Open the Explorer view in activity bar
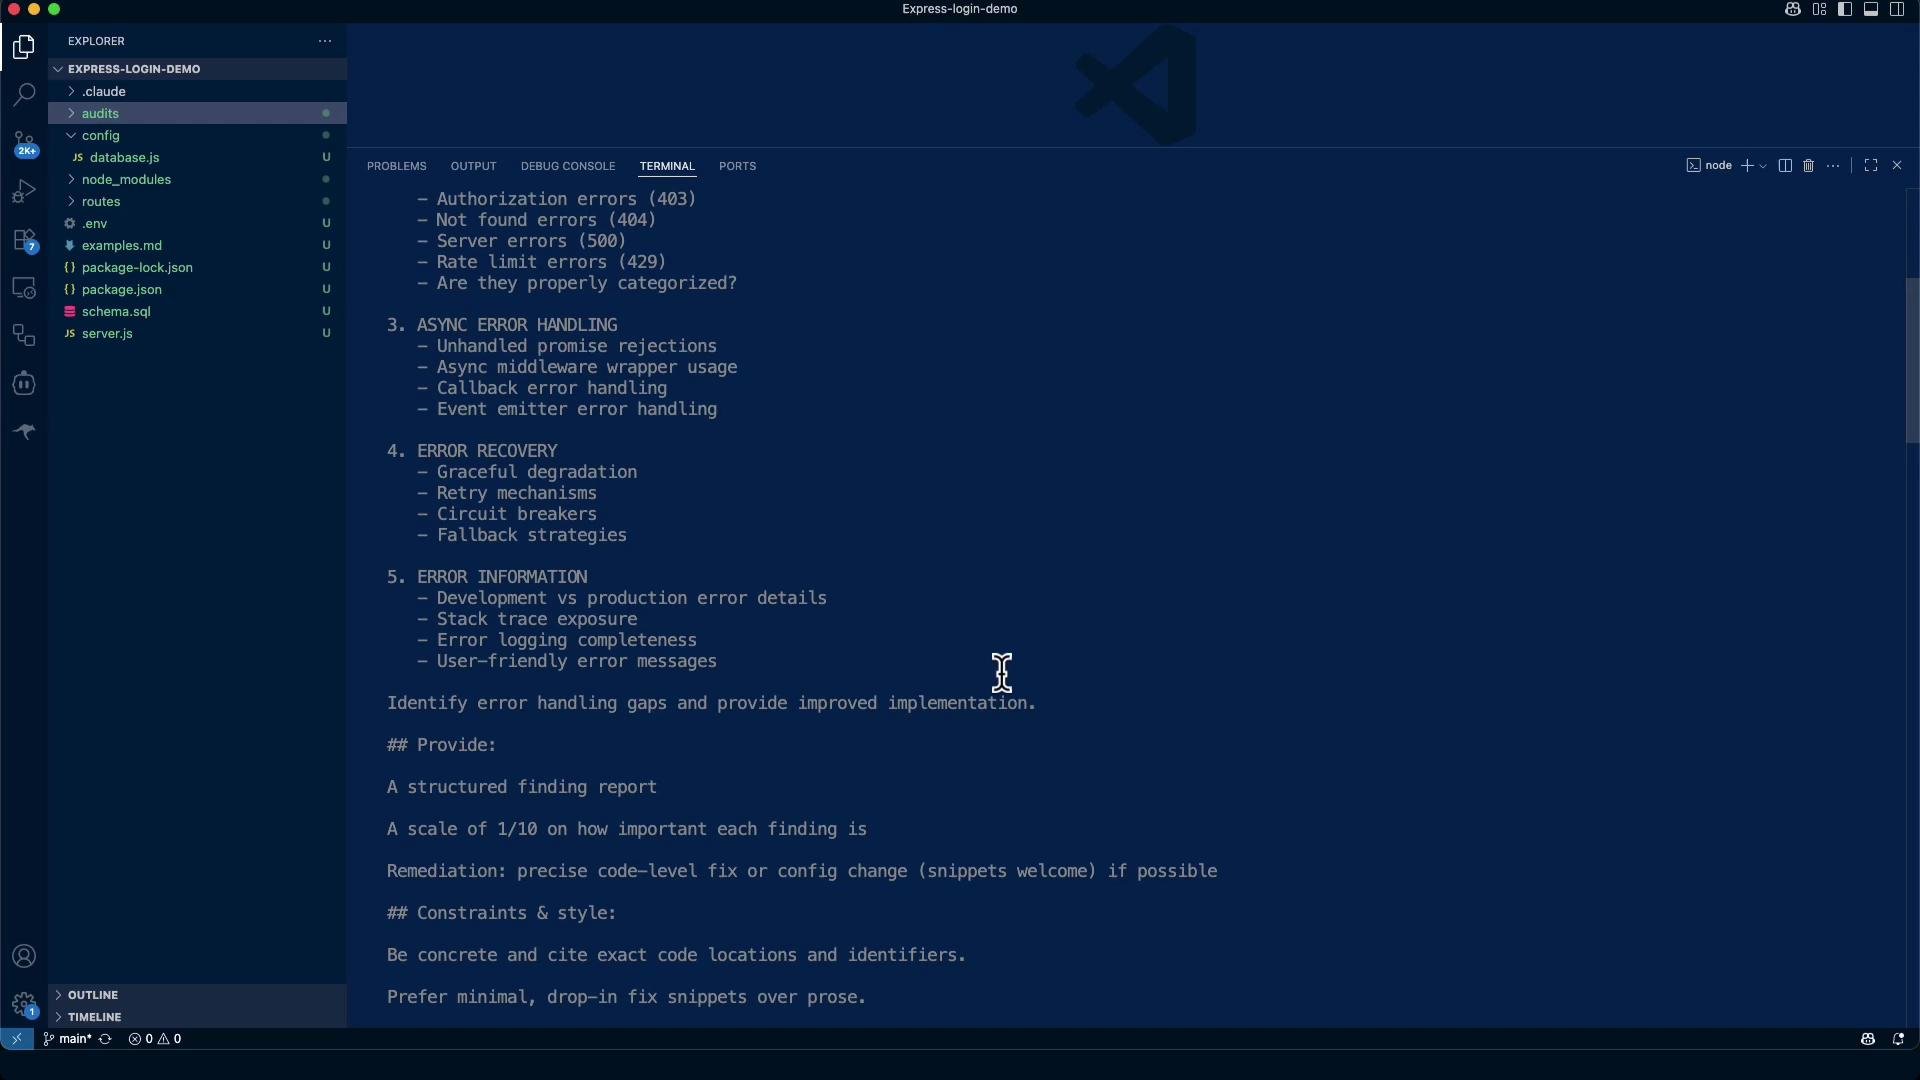The height and width of the screenshot is (1080, 1920). pos(24,47)
